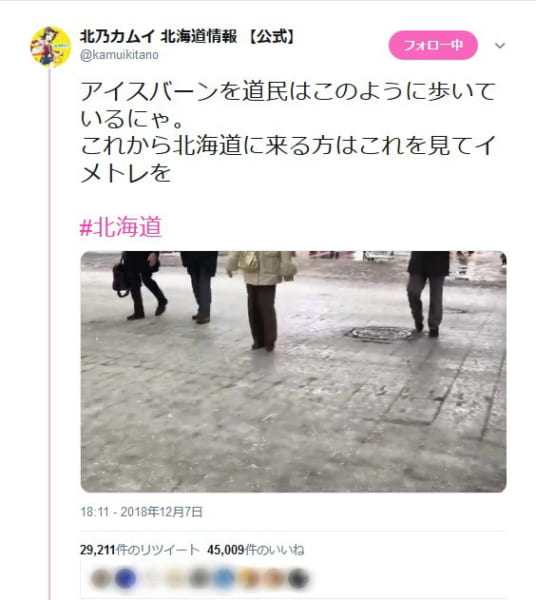Open the beige fourth liker avatar
This screenshot has width=536, height=600.
(x=175, y=579)
